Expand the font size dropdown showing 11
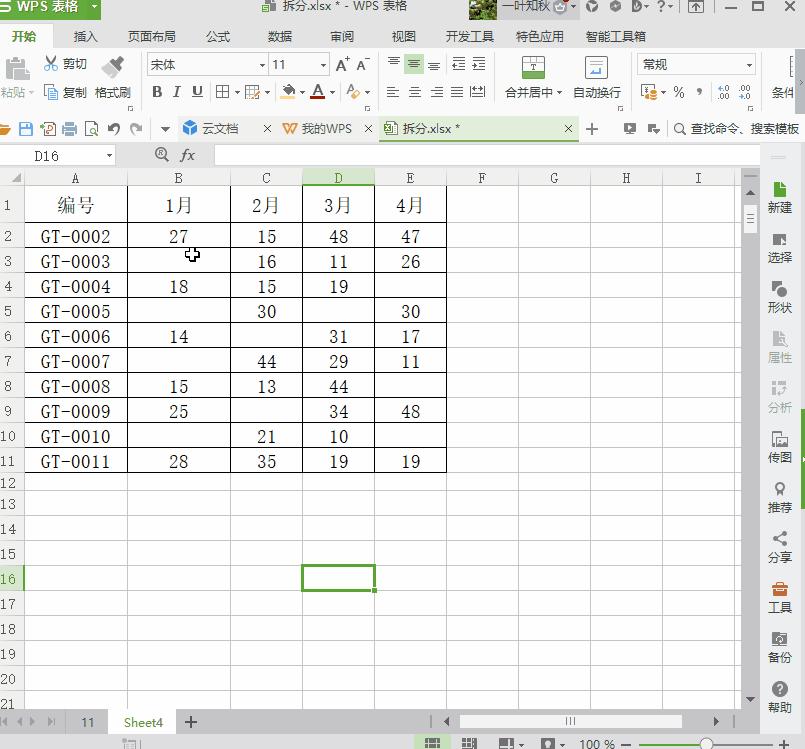This screenshot has height=749, width=805. coord(323,65)
